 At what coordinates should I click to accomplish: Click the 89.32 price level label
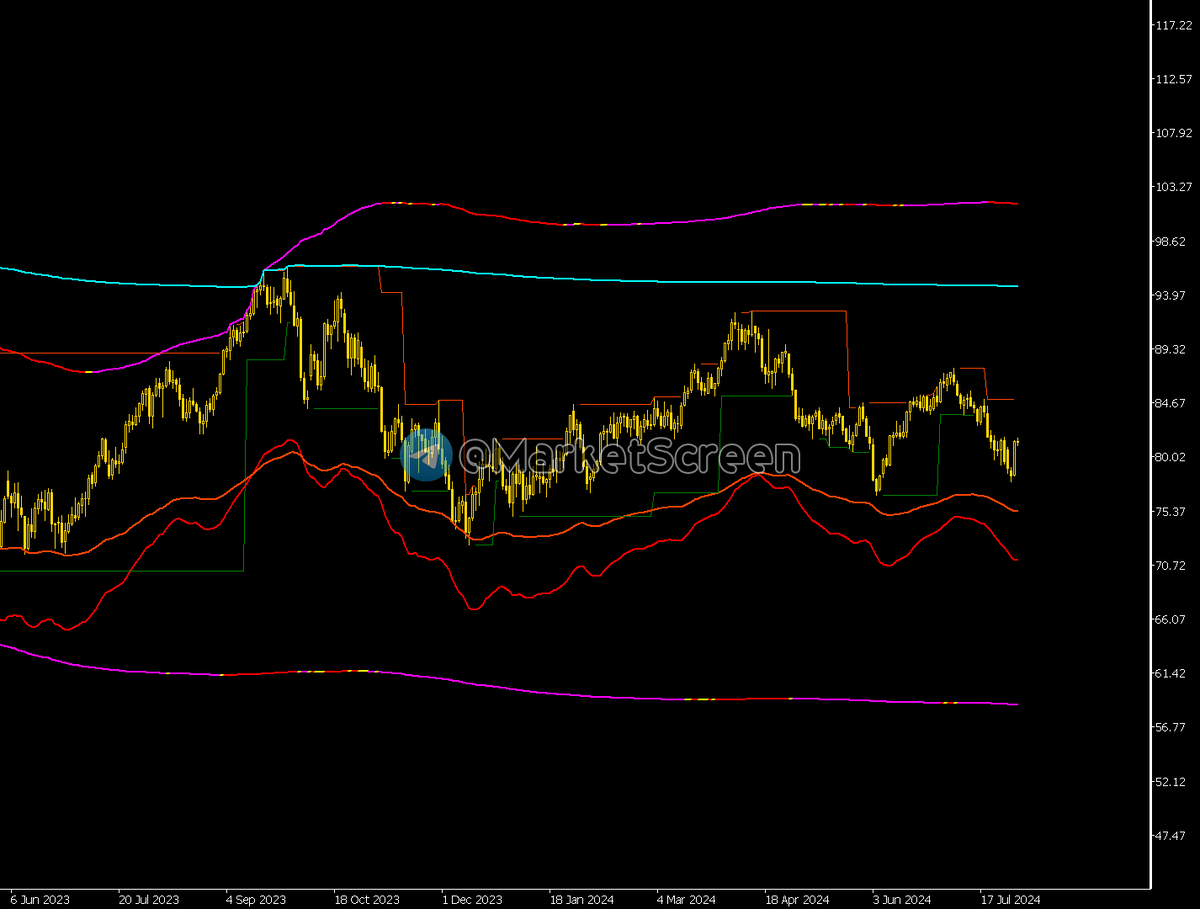(x=1171, y=349)
